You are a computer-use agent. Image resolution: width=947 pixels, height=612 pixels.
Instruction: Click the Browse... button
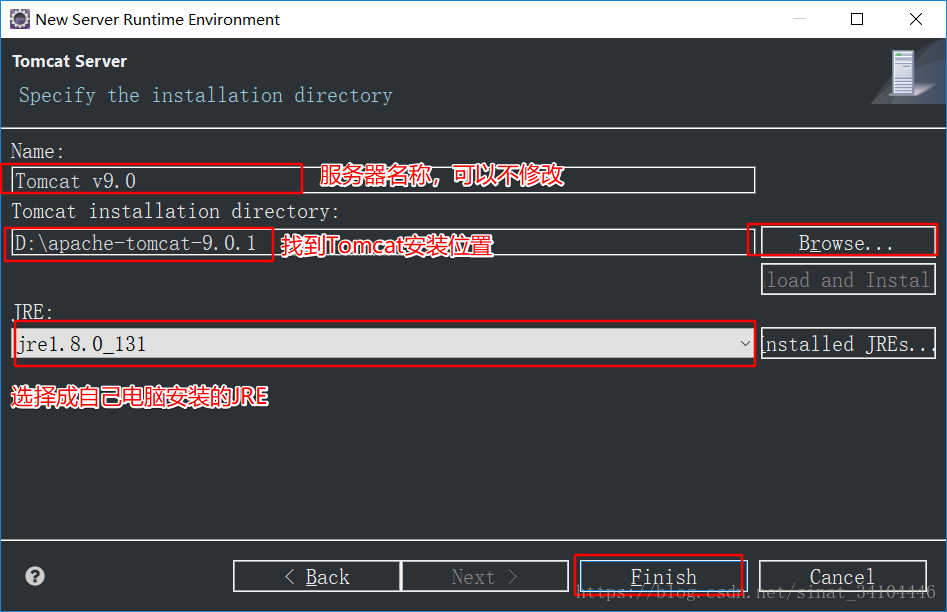848,242
